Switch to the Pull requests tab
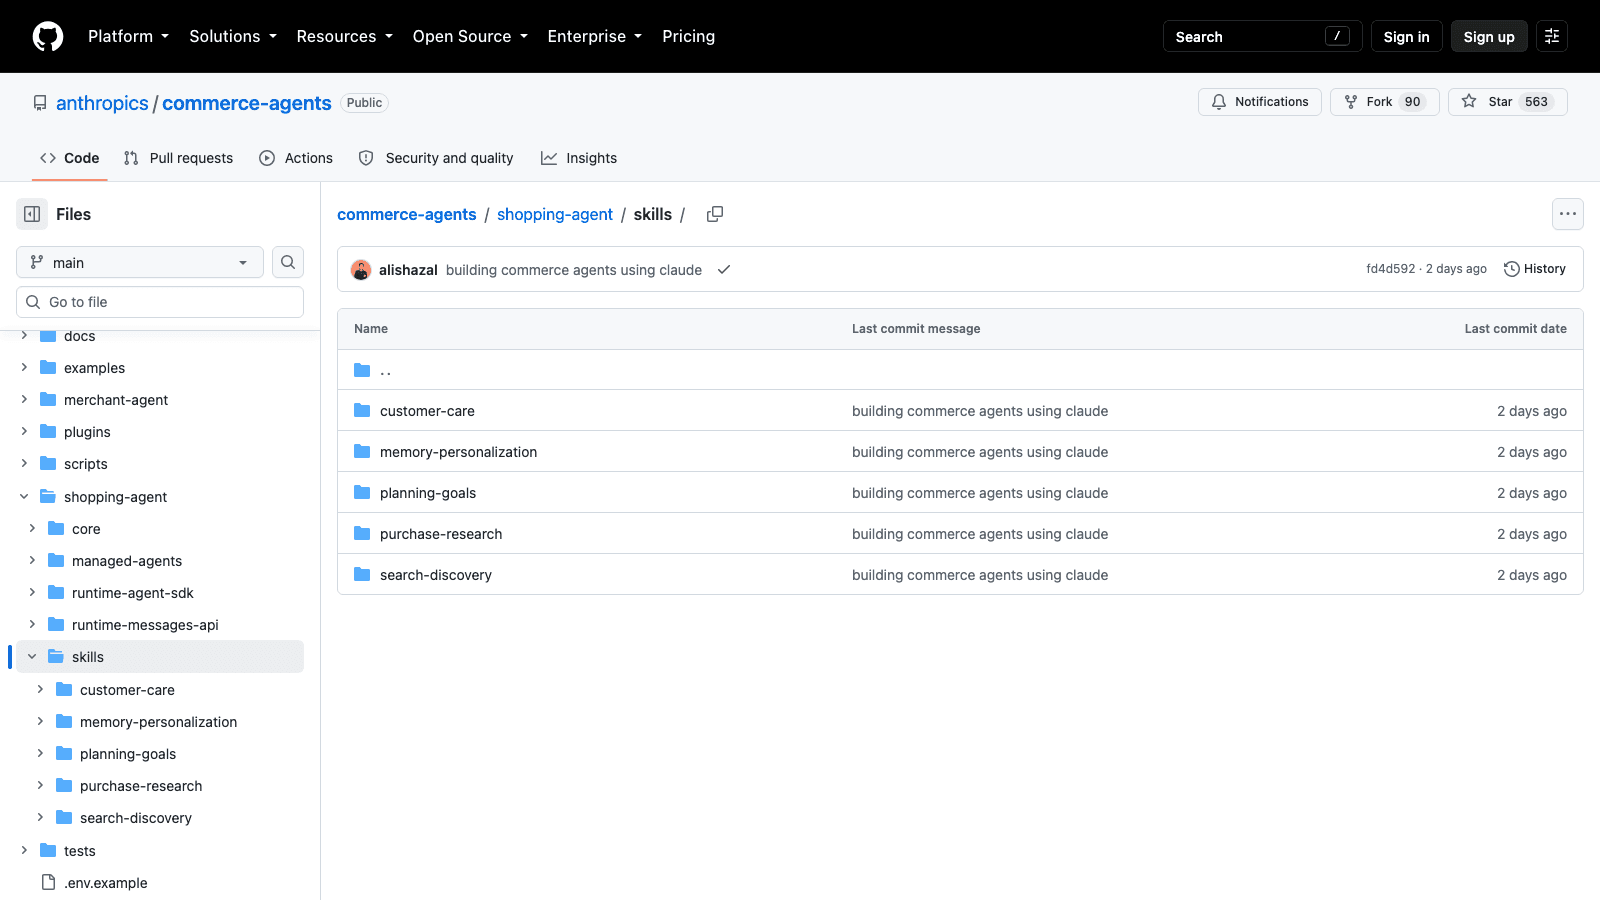 [178, 158]
